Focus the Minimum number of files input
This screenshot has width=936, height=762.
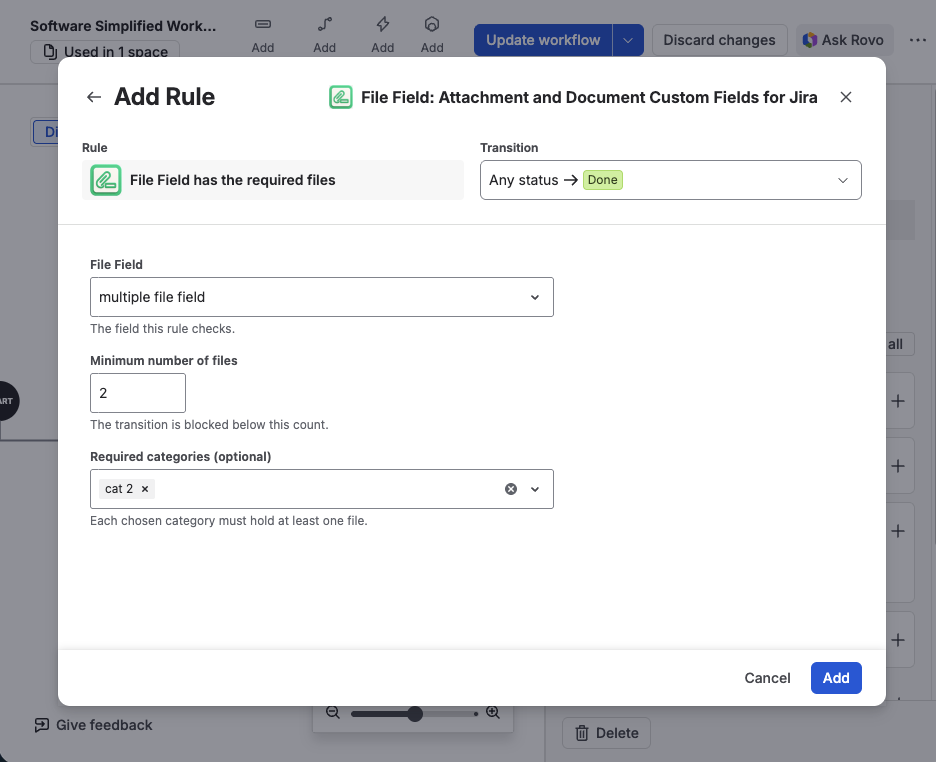coord(138,393)
